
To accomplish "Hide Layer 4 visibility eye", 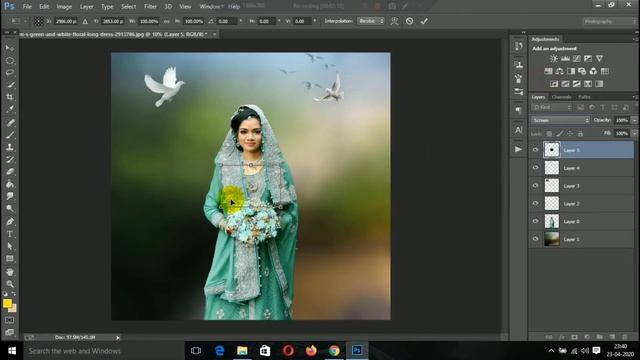I will pos(536,168).
